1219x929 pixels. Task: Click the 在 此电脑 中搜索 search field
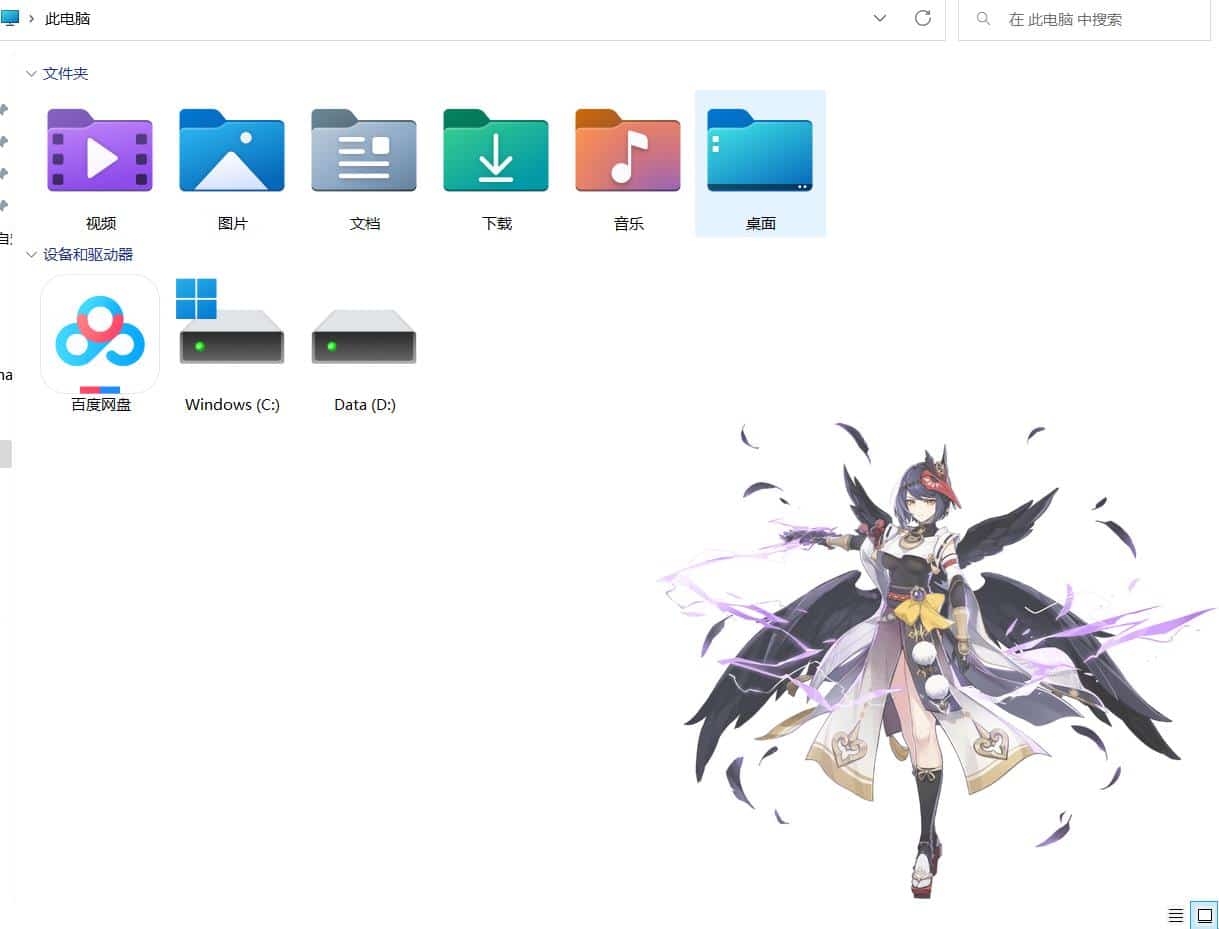point(1084,19)
